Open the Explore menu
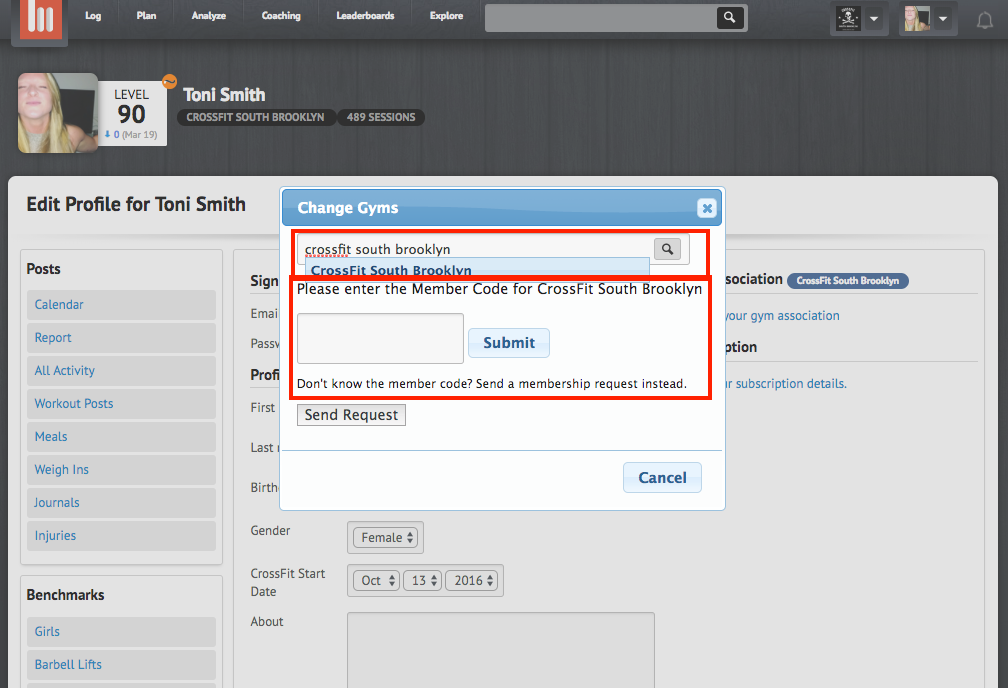This screenshot has width=1008, height=688. click(446, 16)
